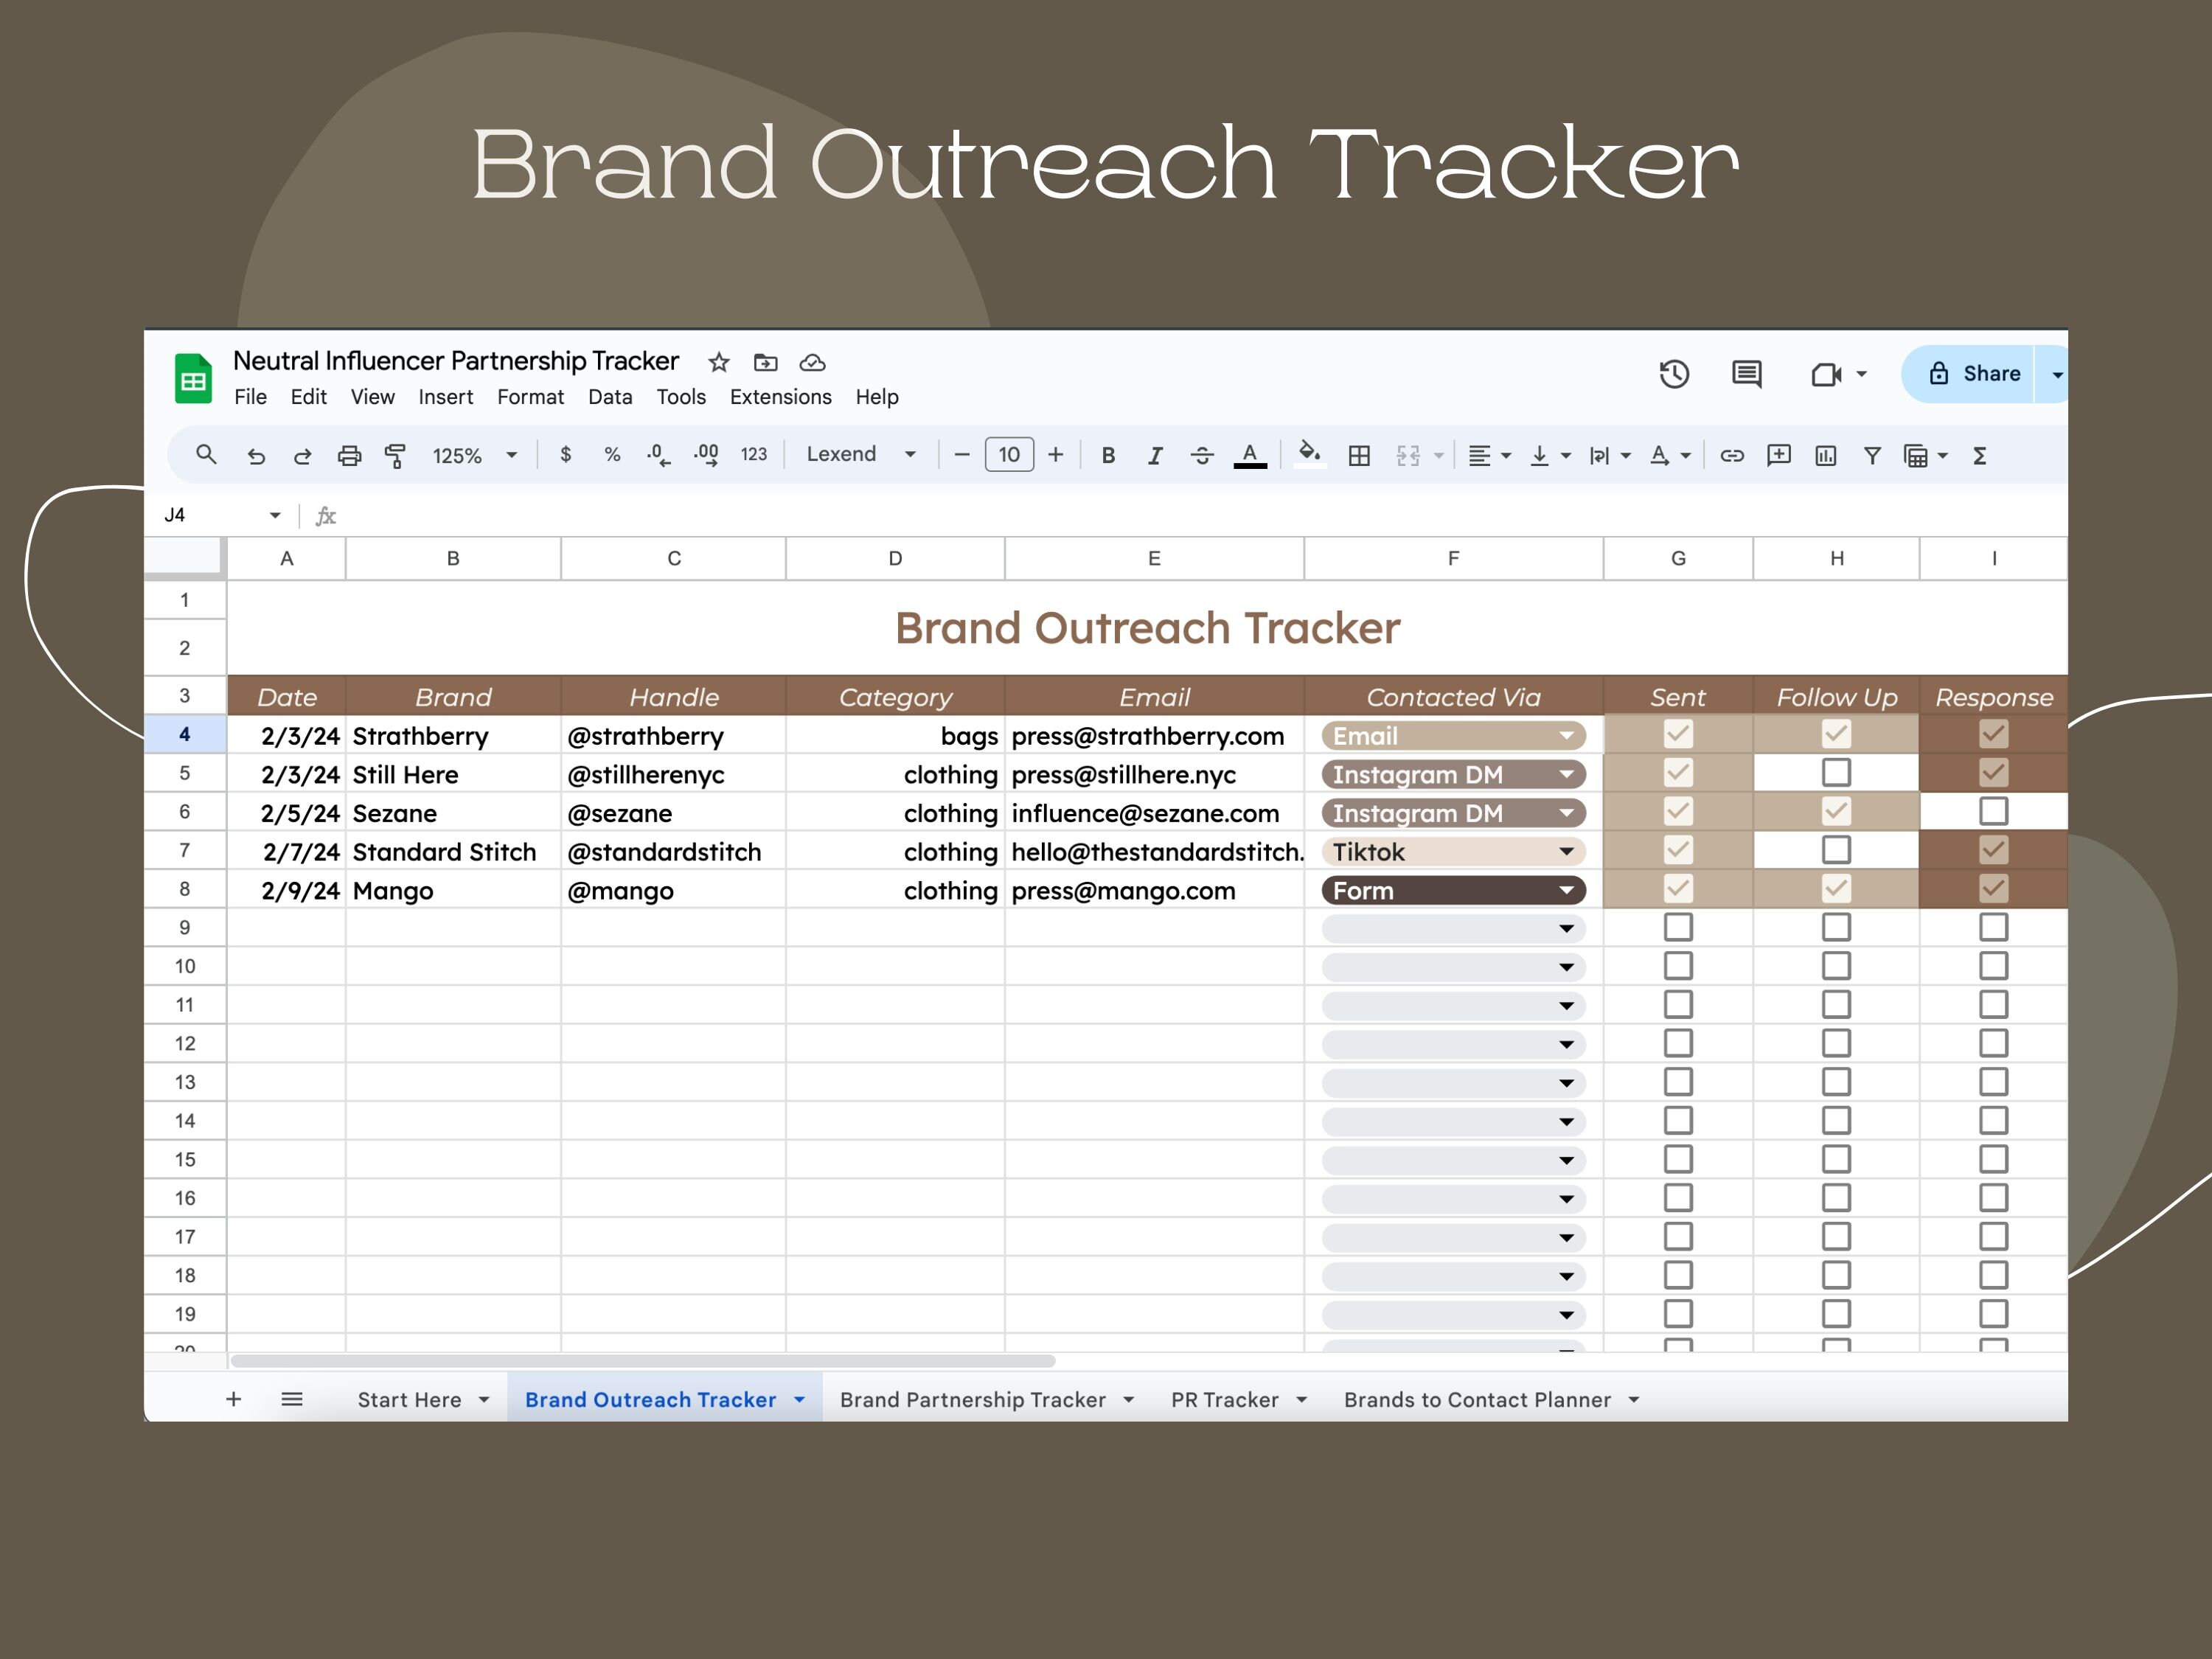Open the Format menu
The height and width of the screenshot is (1659, 2212).
click(531, 397)
